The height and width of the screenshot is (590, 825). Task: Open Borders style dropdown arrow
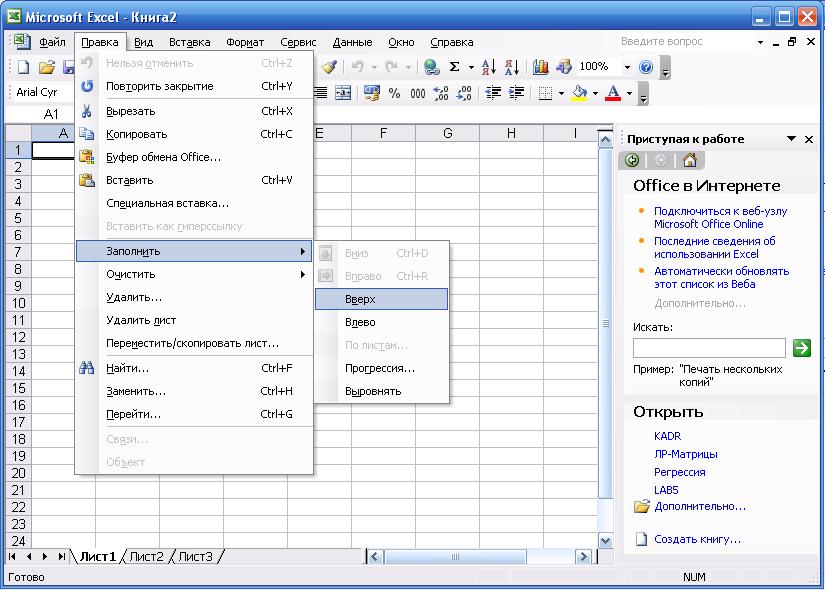click(x=561, y=94)
